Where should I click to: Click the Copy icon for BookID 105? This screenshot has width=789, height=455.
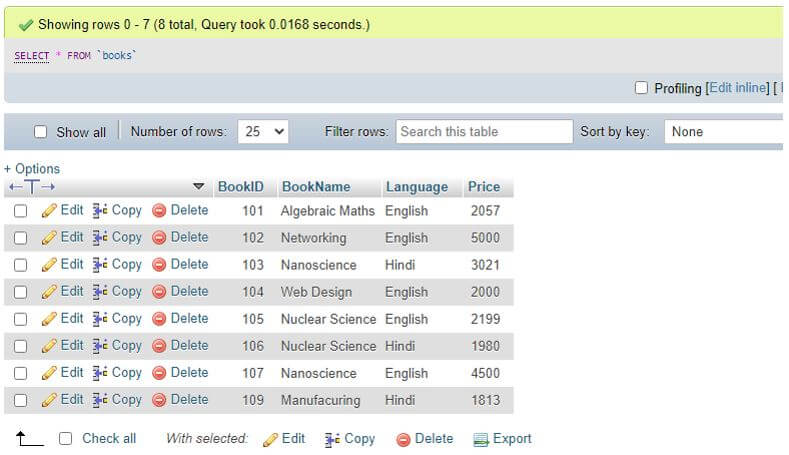click(100, 320)
